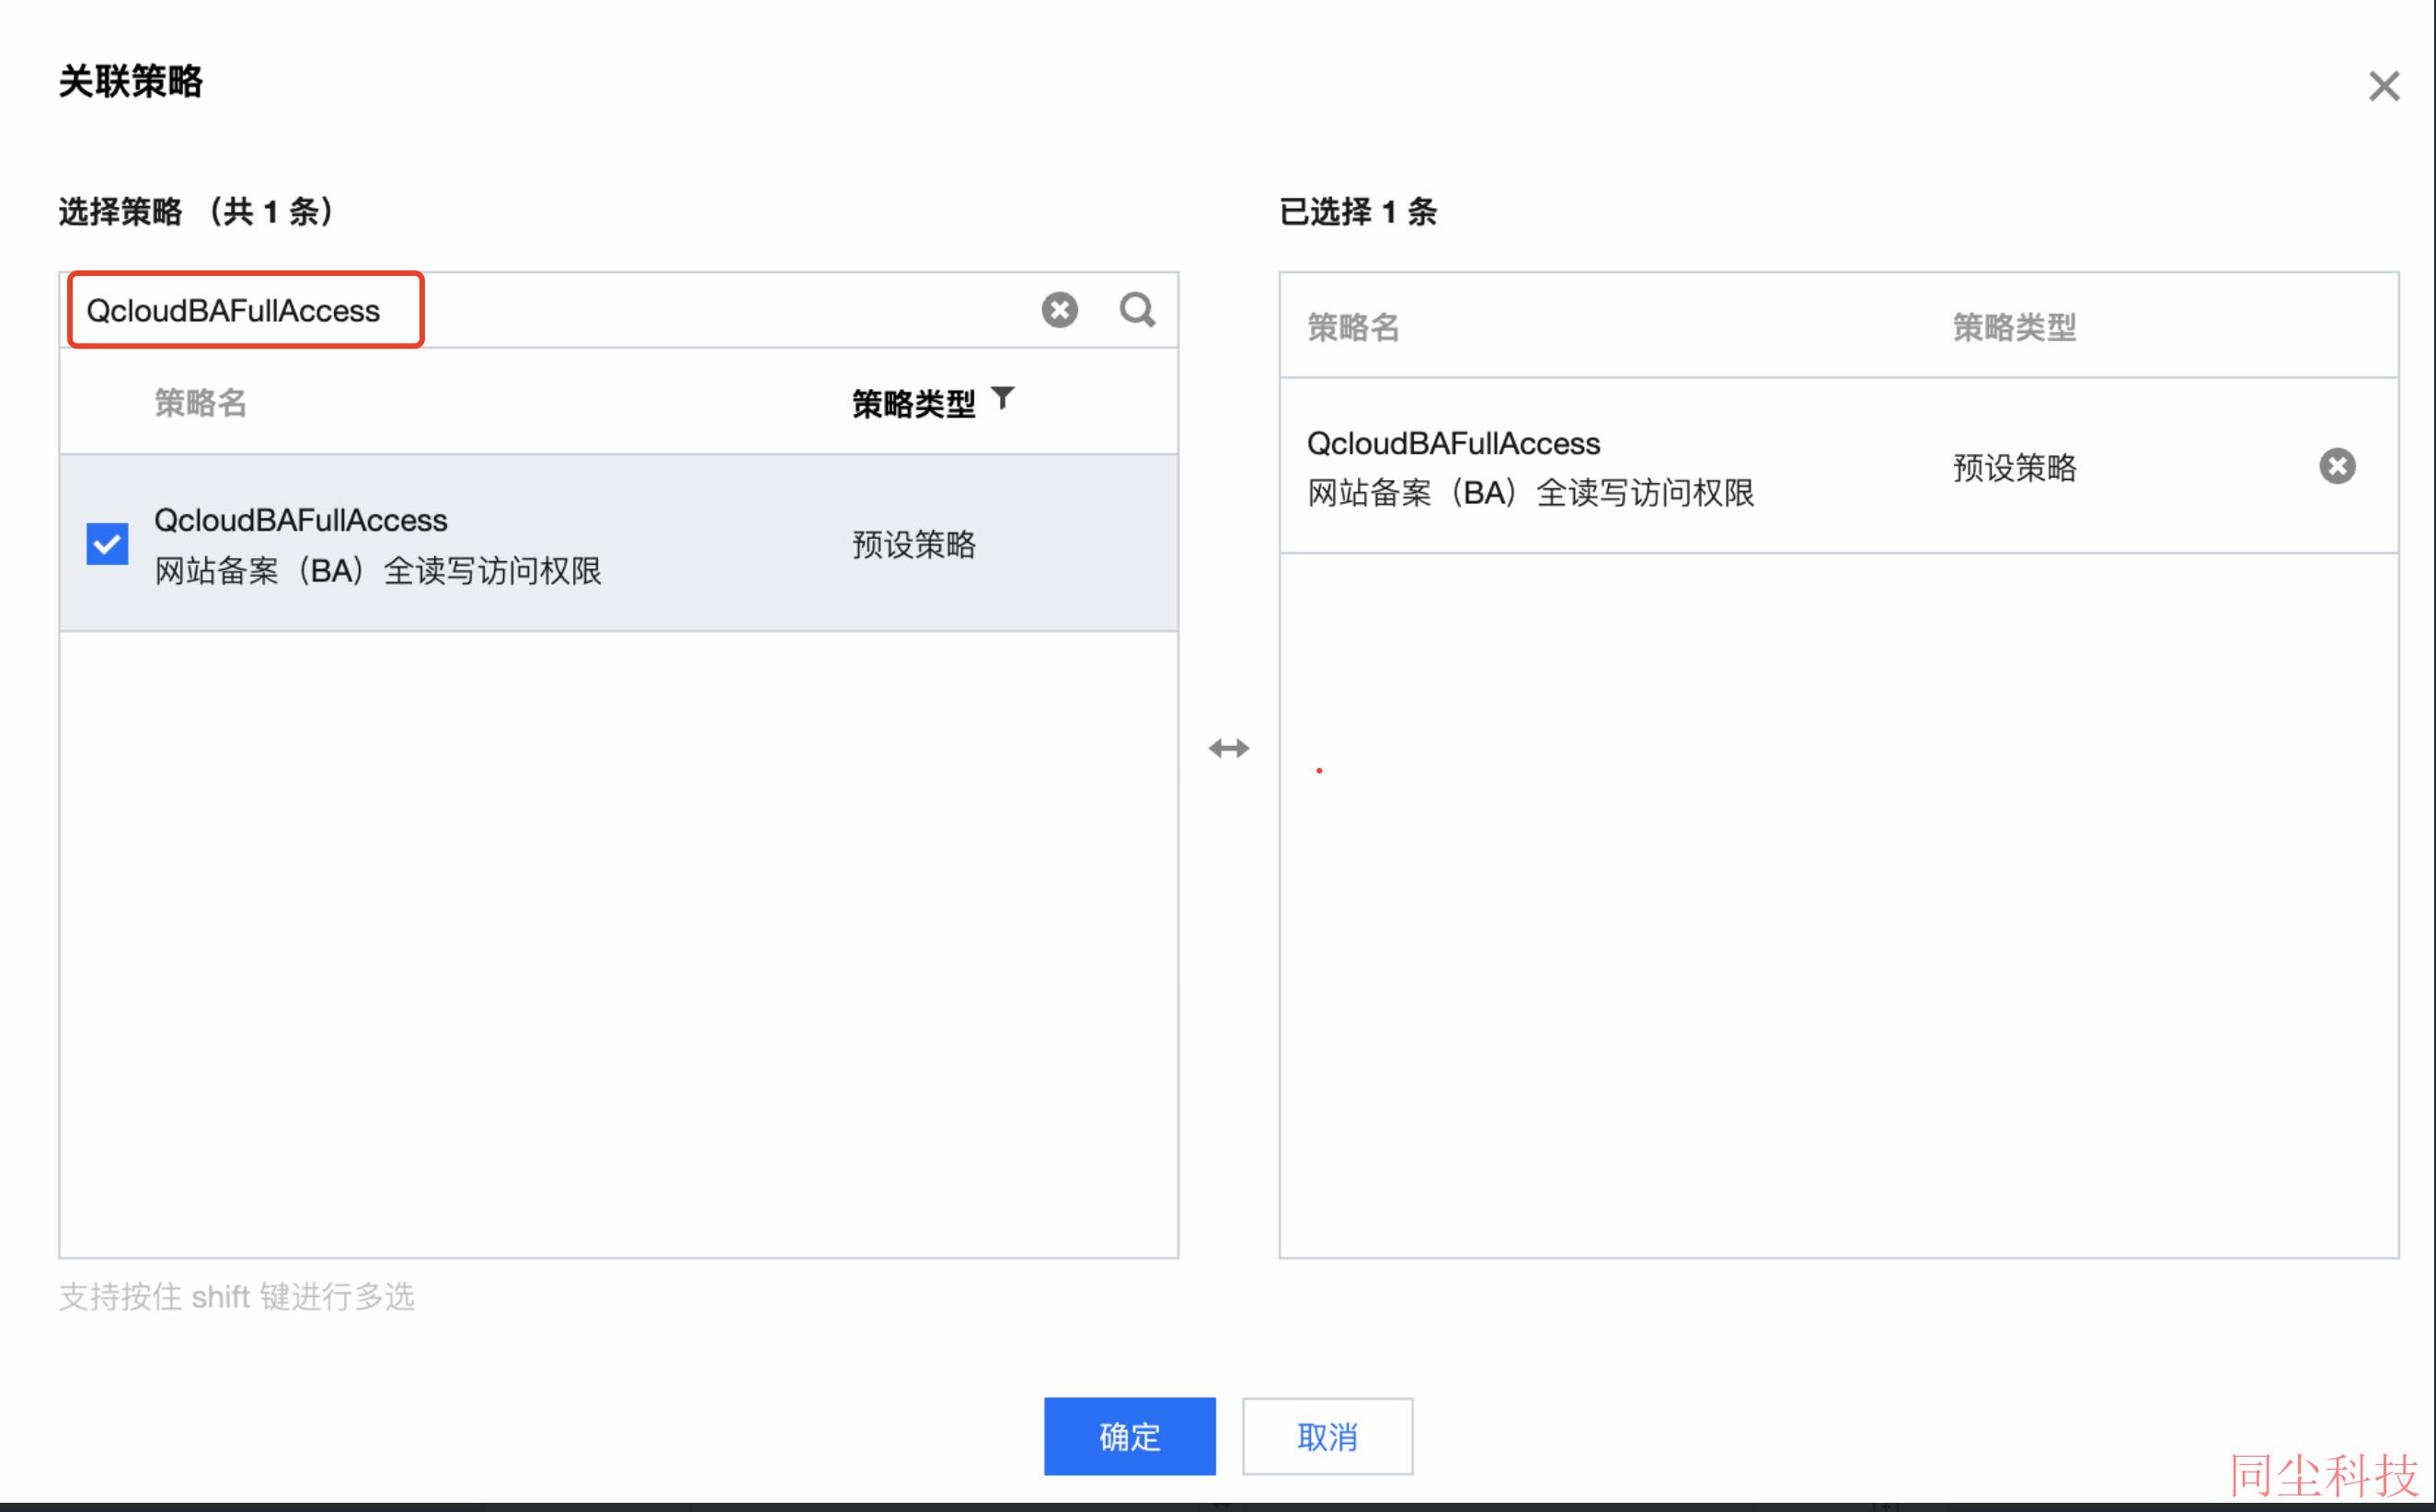Confirm with the 确定 button

tap(1130, 1436)
